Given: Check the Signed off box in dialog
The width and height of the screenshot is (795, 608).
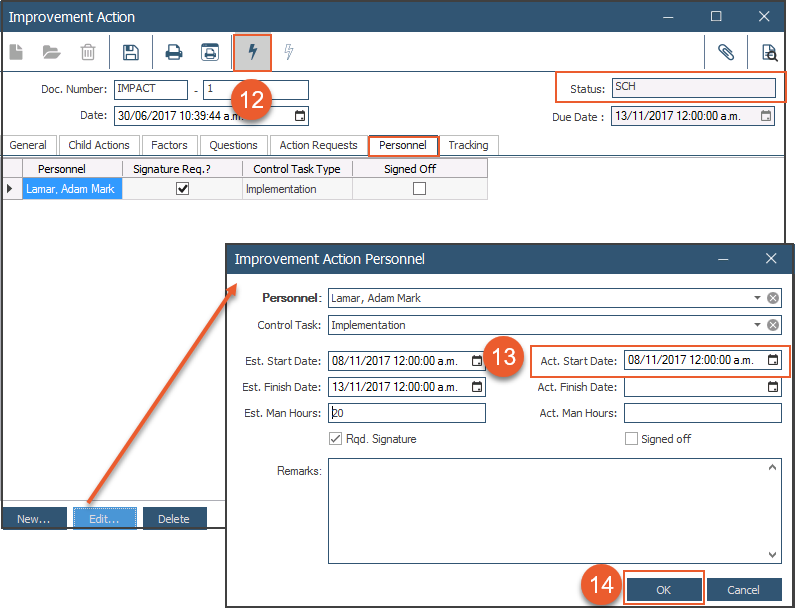Looking at the screenshot, I should 631,439.
